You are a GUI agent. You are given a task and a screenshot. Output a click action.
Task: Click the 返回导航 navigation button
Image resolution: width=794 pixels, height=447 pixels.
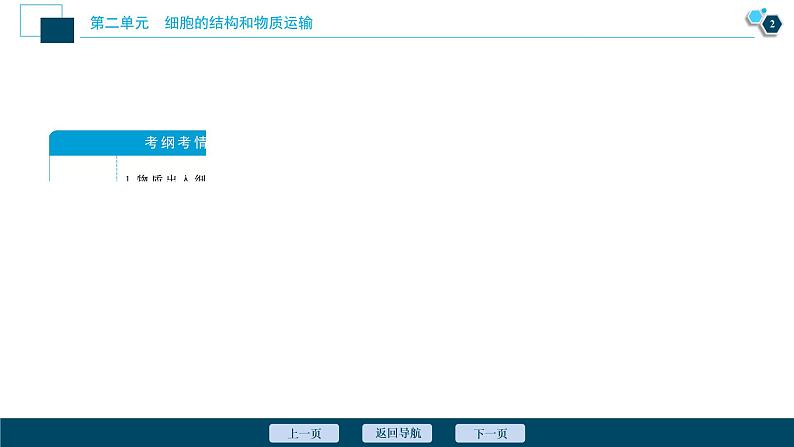tap(397, 433)
